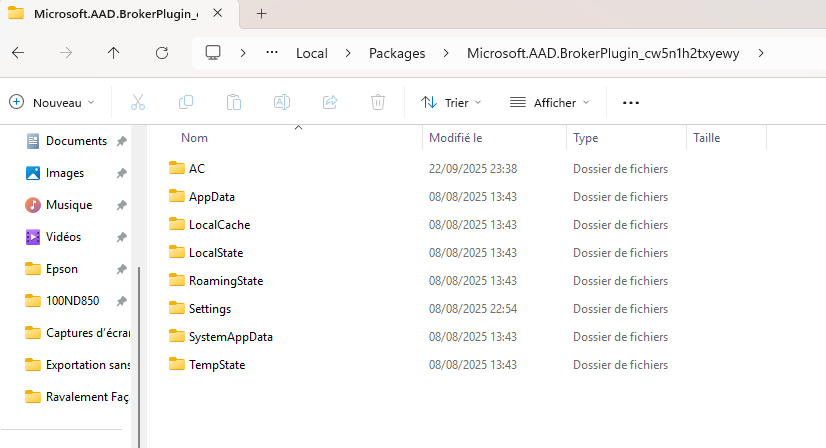
Task: Click the Paste clipboard icon
Action: [x=234, y=102]
